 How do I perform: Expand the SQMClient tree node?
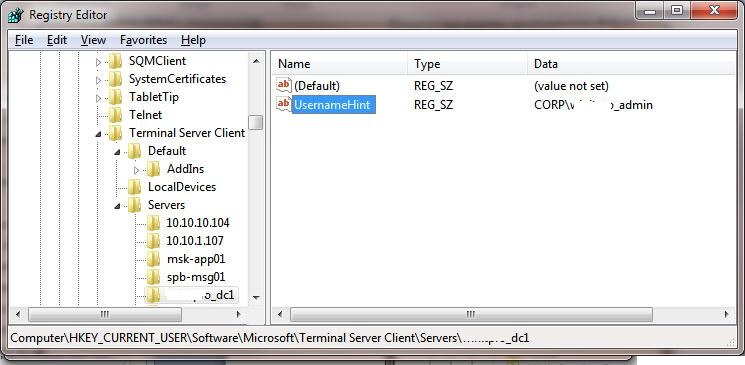(98, 62)
